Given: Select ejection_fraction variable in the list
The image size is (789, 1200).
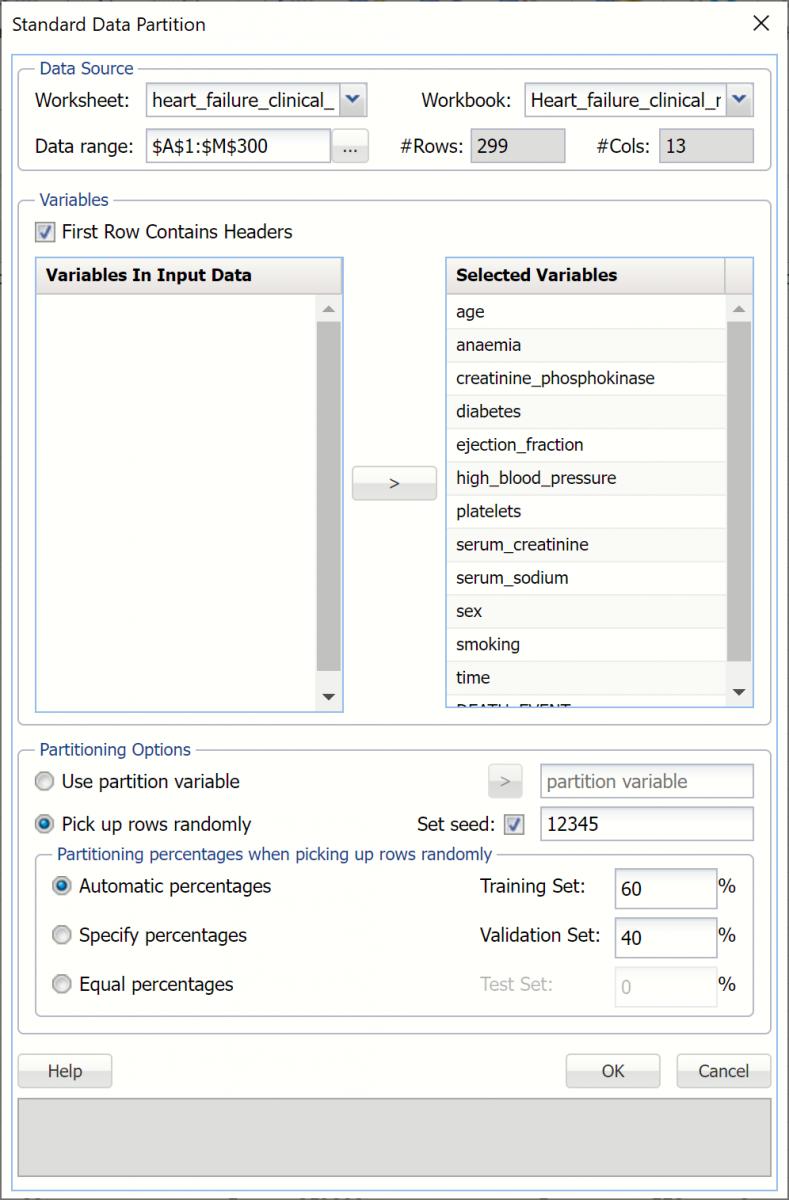Looking at the screenshot, I should (x=519, y=445).
